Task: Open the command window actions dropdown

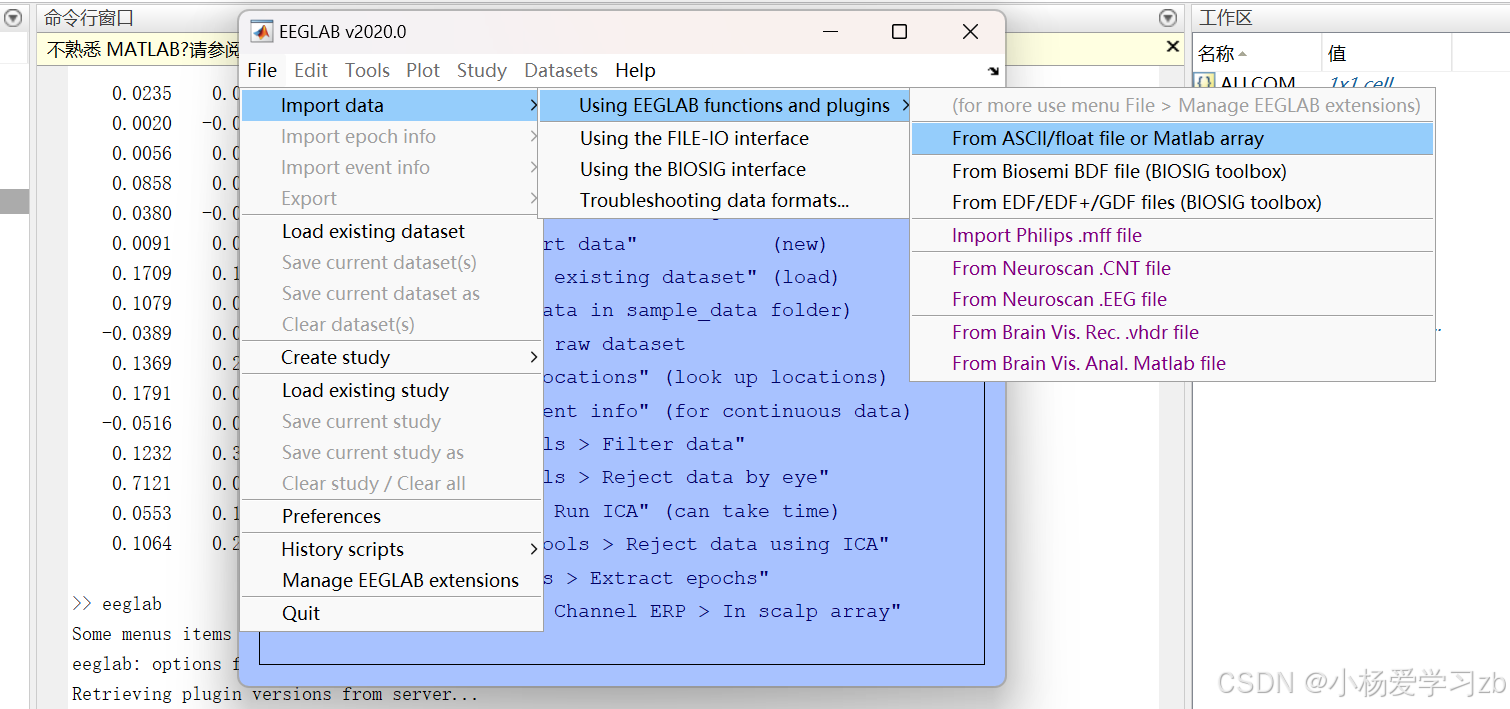Action: coord(1168,17)
